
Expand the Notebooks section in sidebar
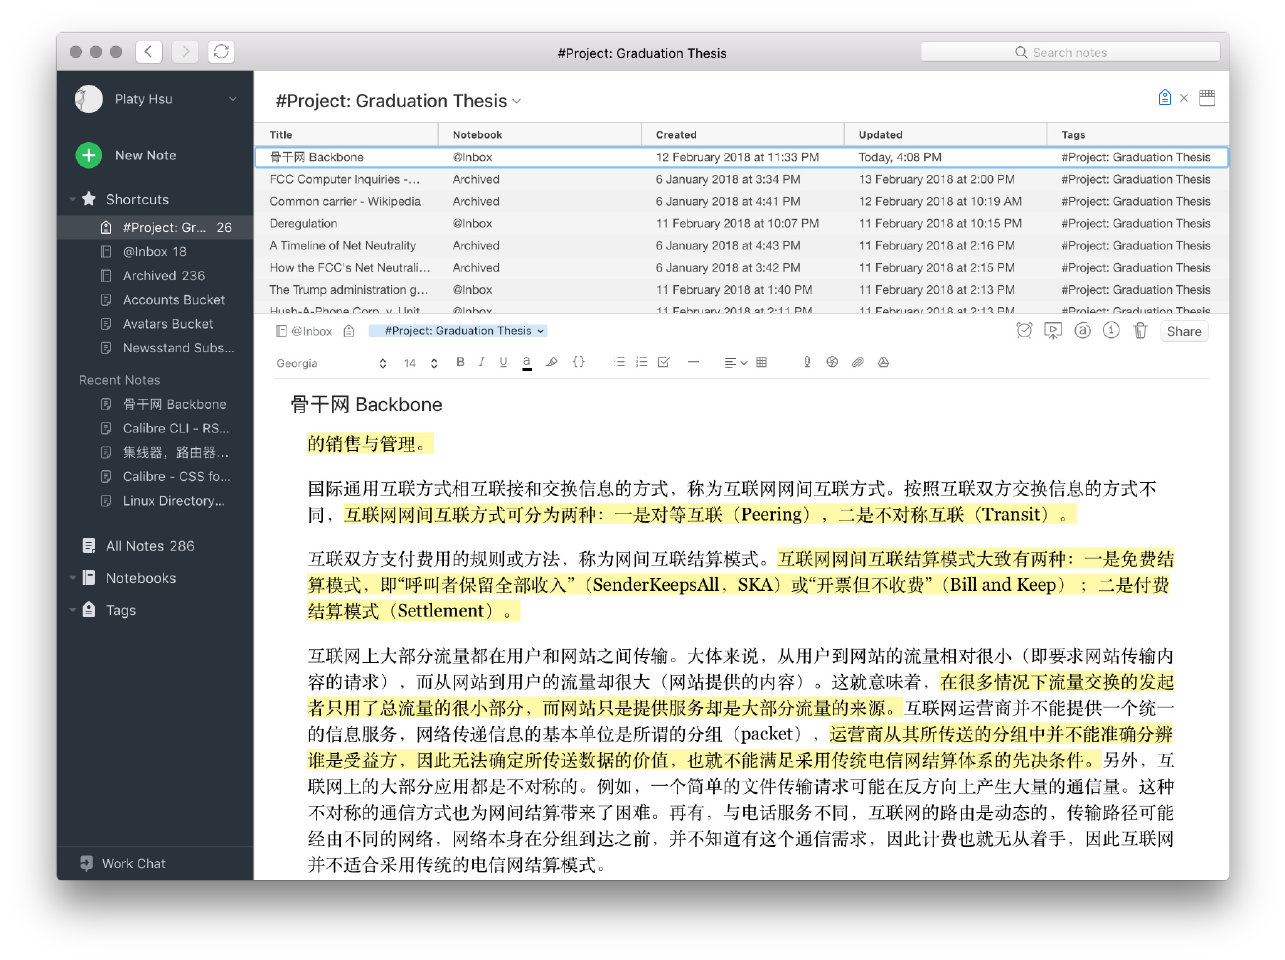pos(73,578)
